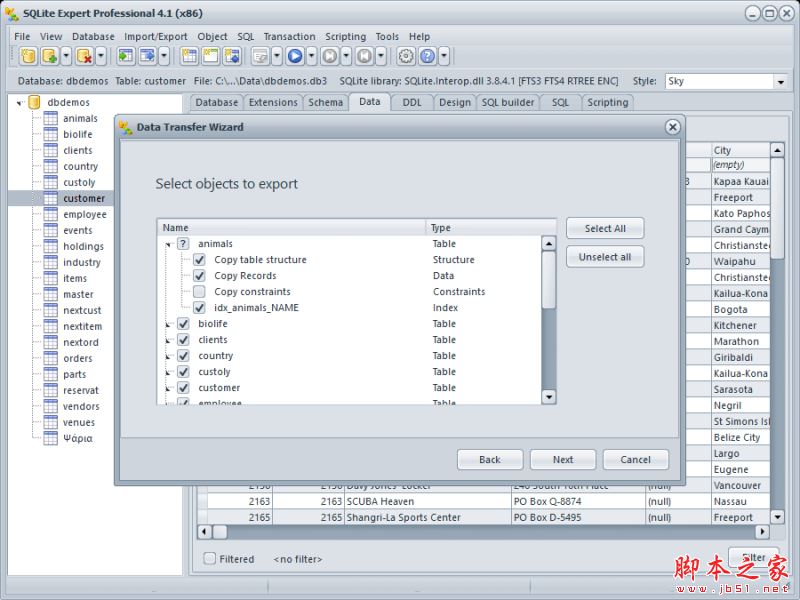Click the data grid horizontal scroll-right arrow
This screenshot has height=600, width=800.
762,532
